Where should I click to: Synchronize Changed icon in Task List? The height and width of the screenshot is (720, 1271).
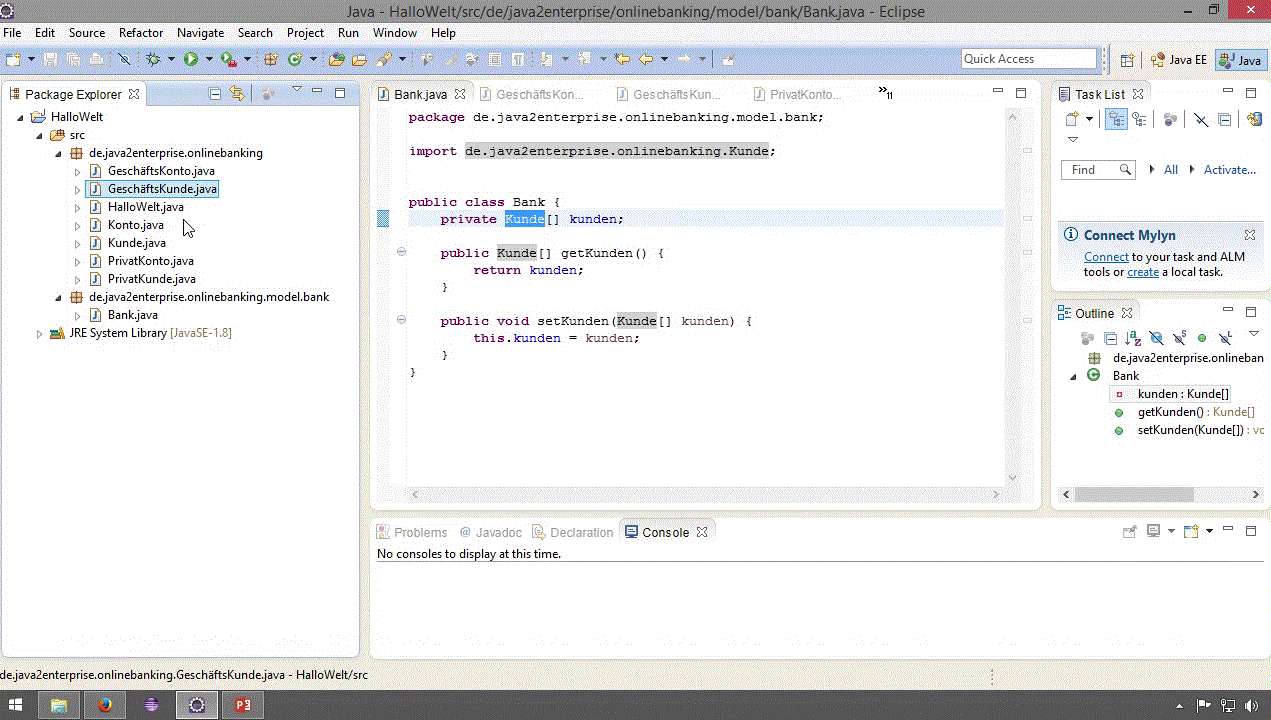coord(1254,119)
